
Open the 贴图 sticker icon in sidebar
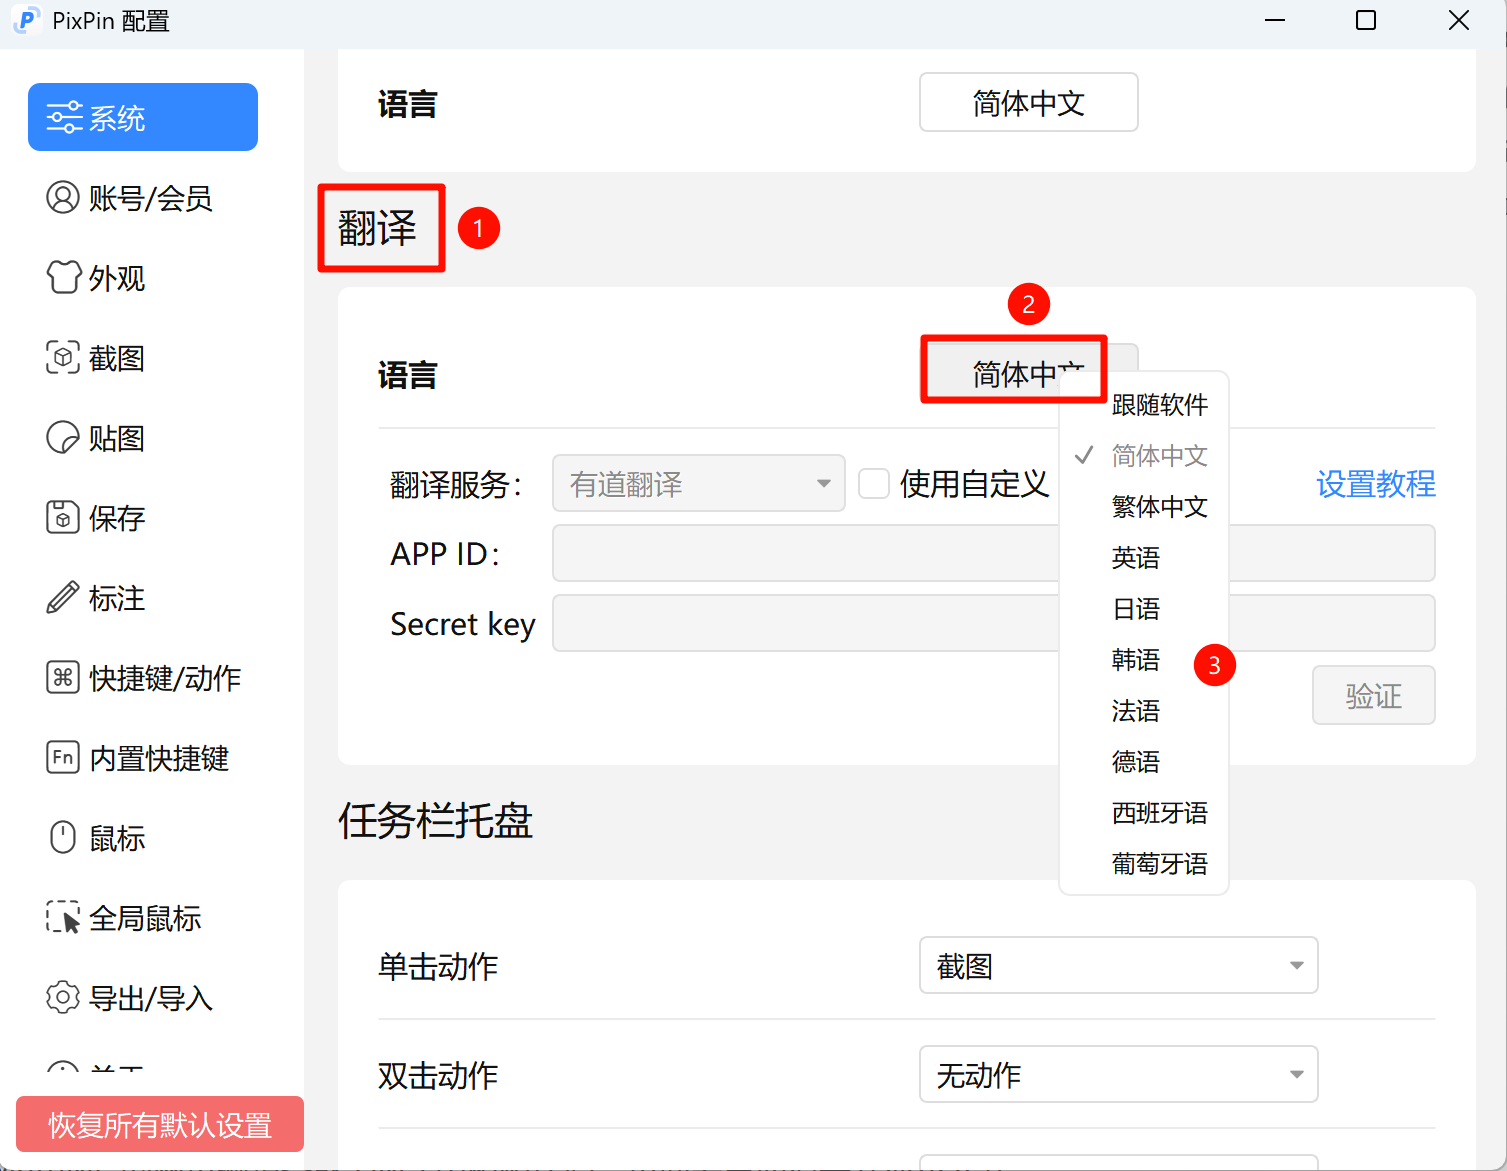(x=62, y=438)
